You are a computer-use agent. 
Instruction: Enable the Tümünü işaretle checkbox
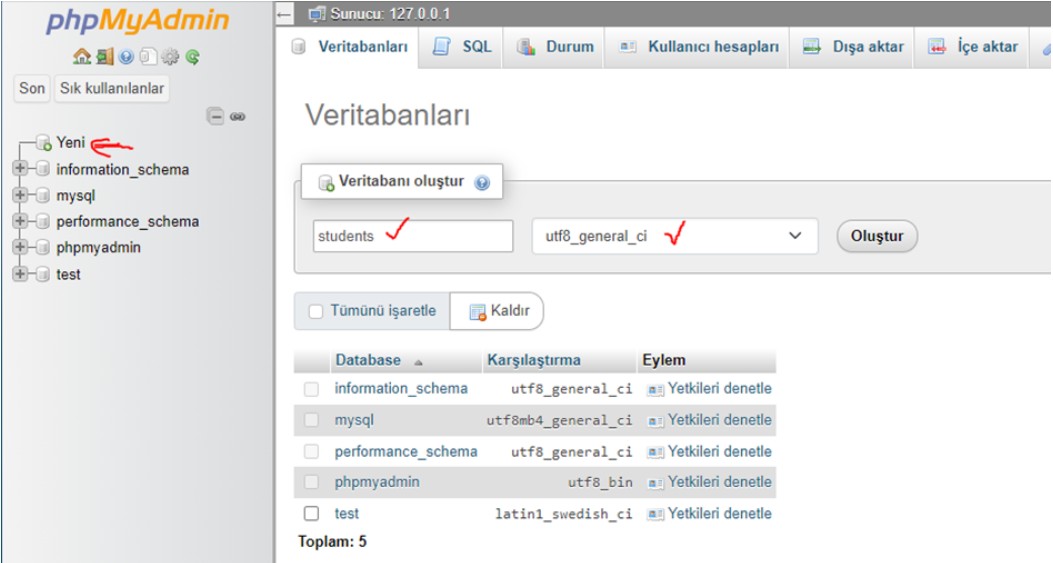(x=316, y=311)
